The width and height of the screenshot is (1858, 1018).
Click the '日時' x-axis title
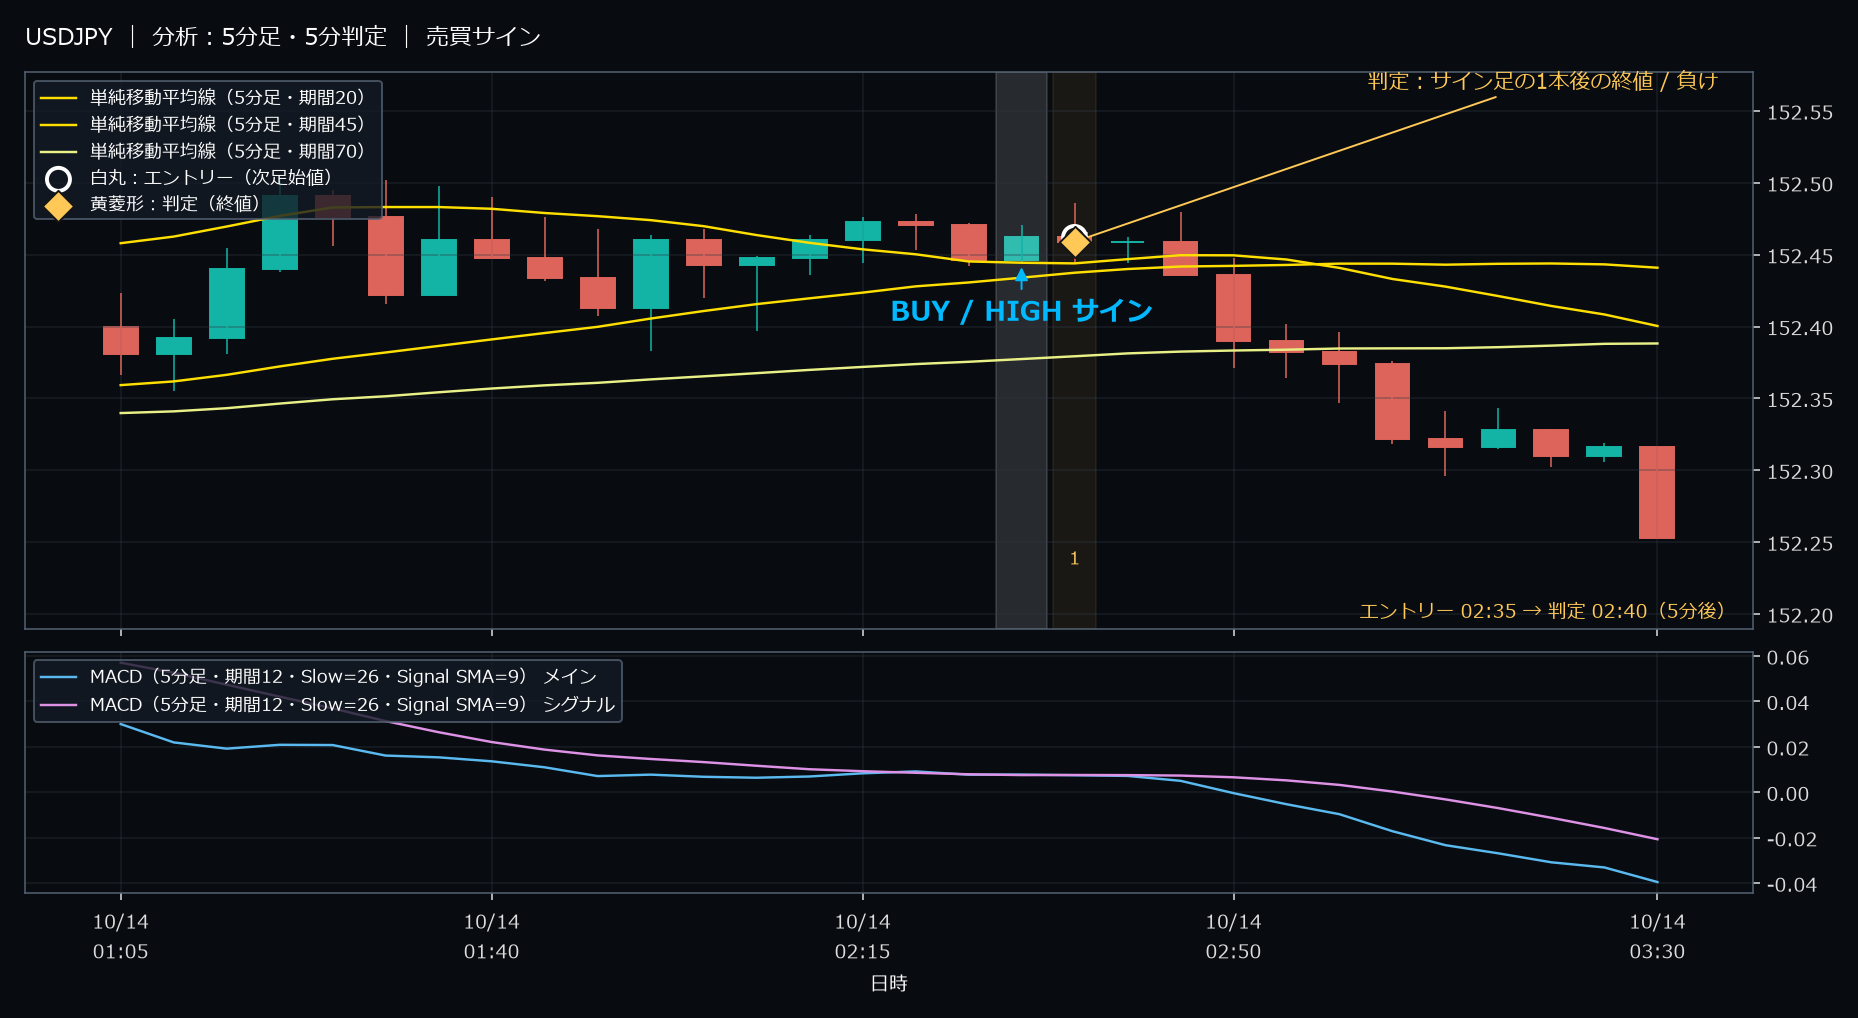click(889, 984)
